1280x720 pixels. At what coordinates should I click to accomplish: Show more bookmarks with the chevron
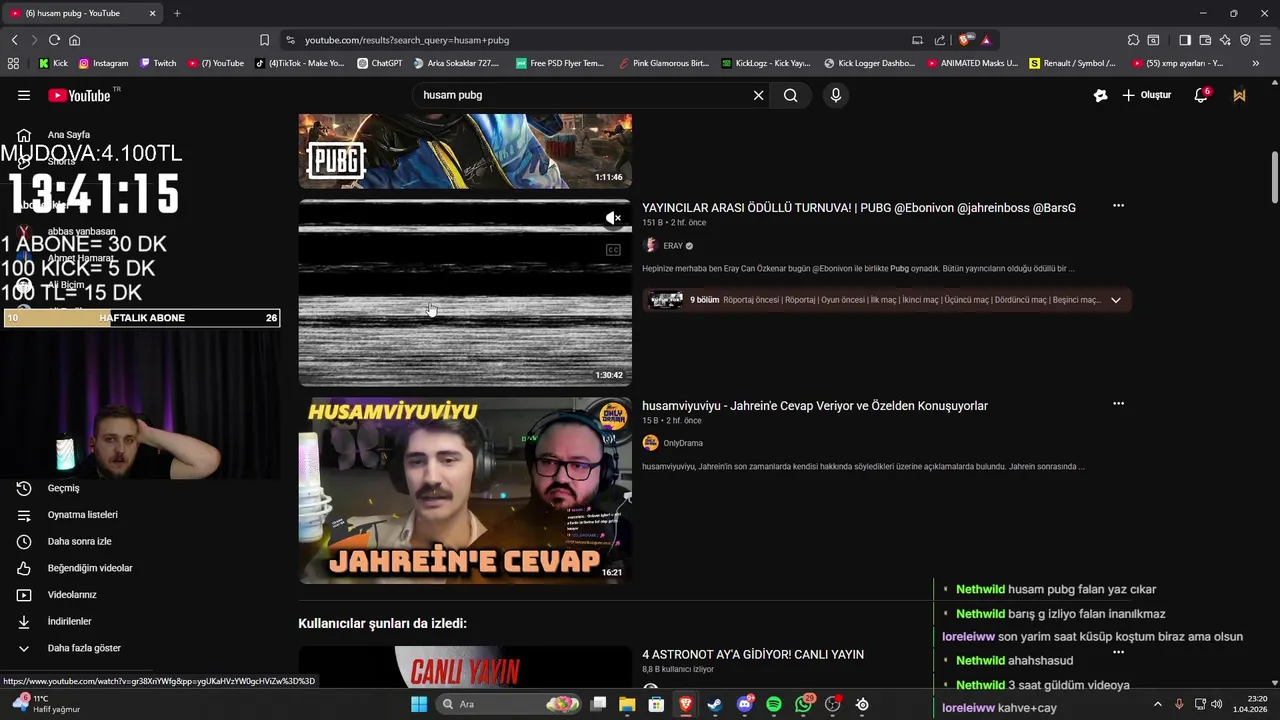point(1255,63)
